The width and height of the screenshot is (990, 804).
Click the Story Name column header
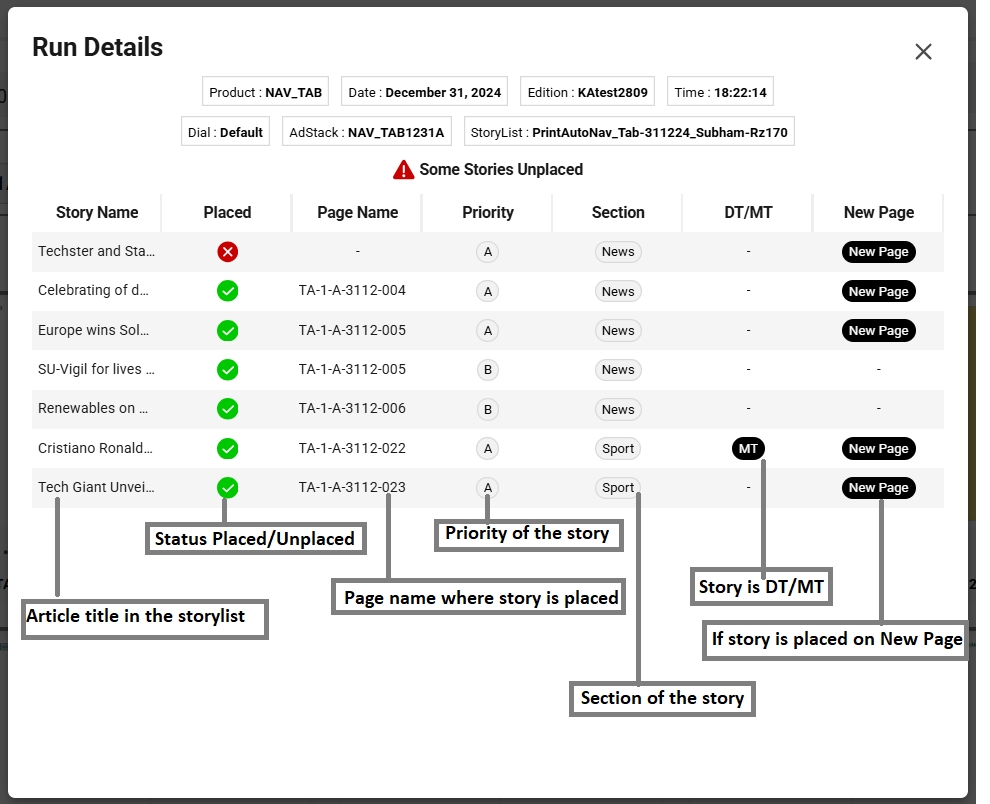tap(97, 212)
